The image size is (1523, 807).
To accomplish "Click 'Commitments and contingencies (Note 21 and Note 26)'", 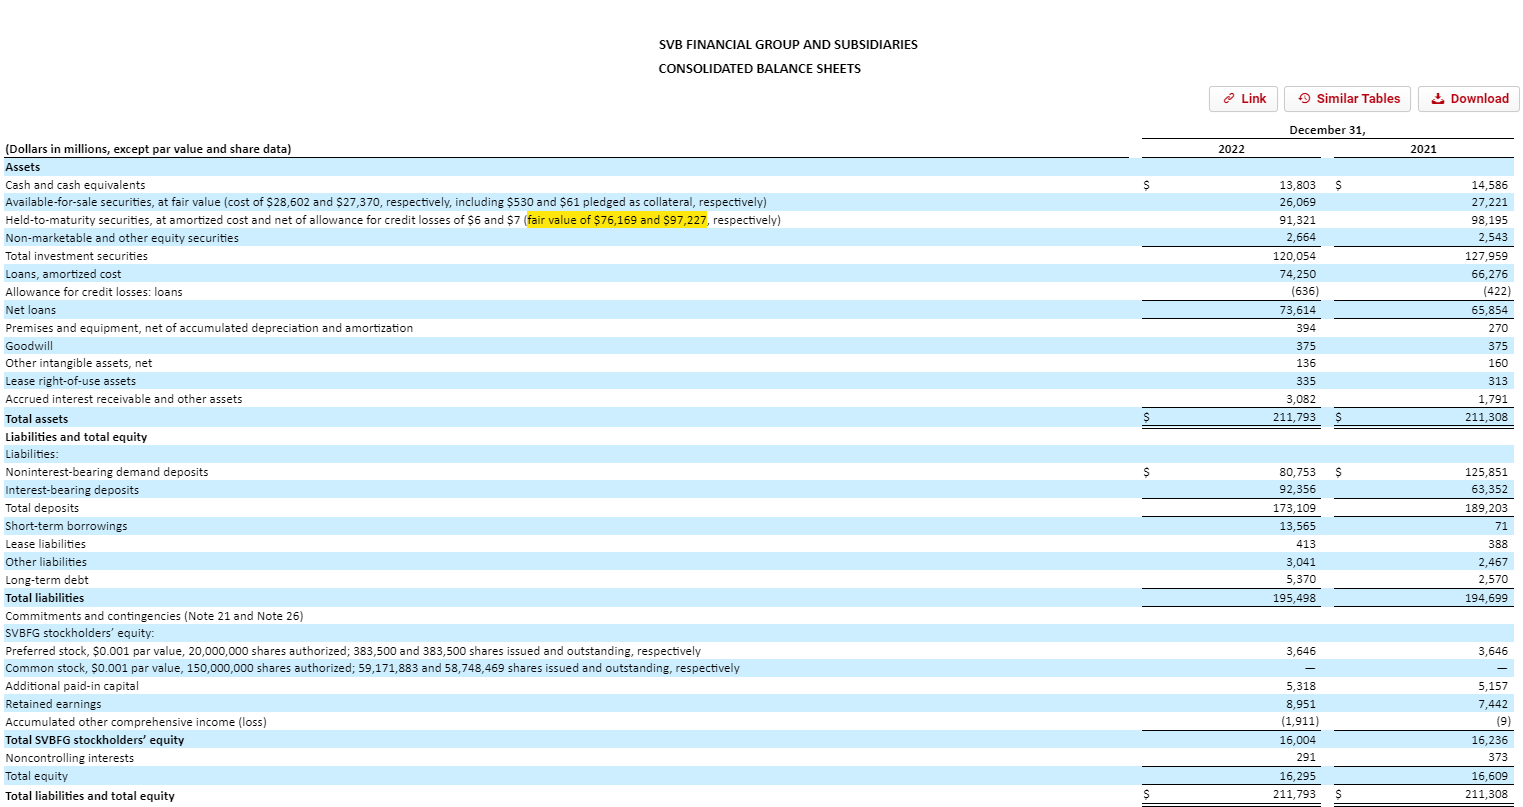I will (x=154, y=616).
